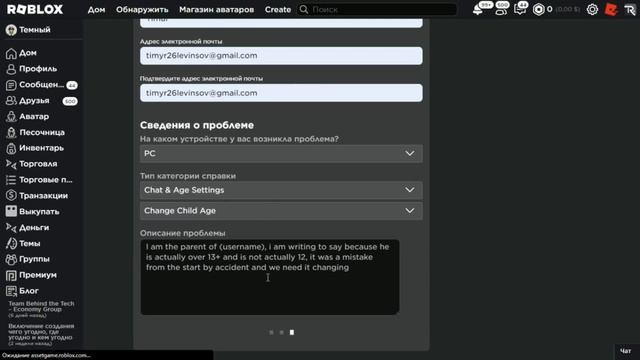Open Торговля in the sidebar
Viewport: 640px width, 360px height.
31,164
